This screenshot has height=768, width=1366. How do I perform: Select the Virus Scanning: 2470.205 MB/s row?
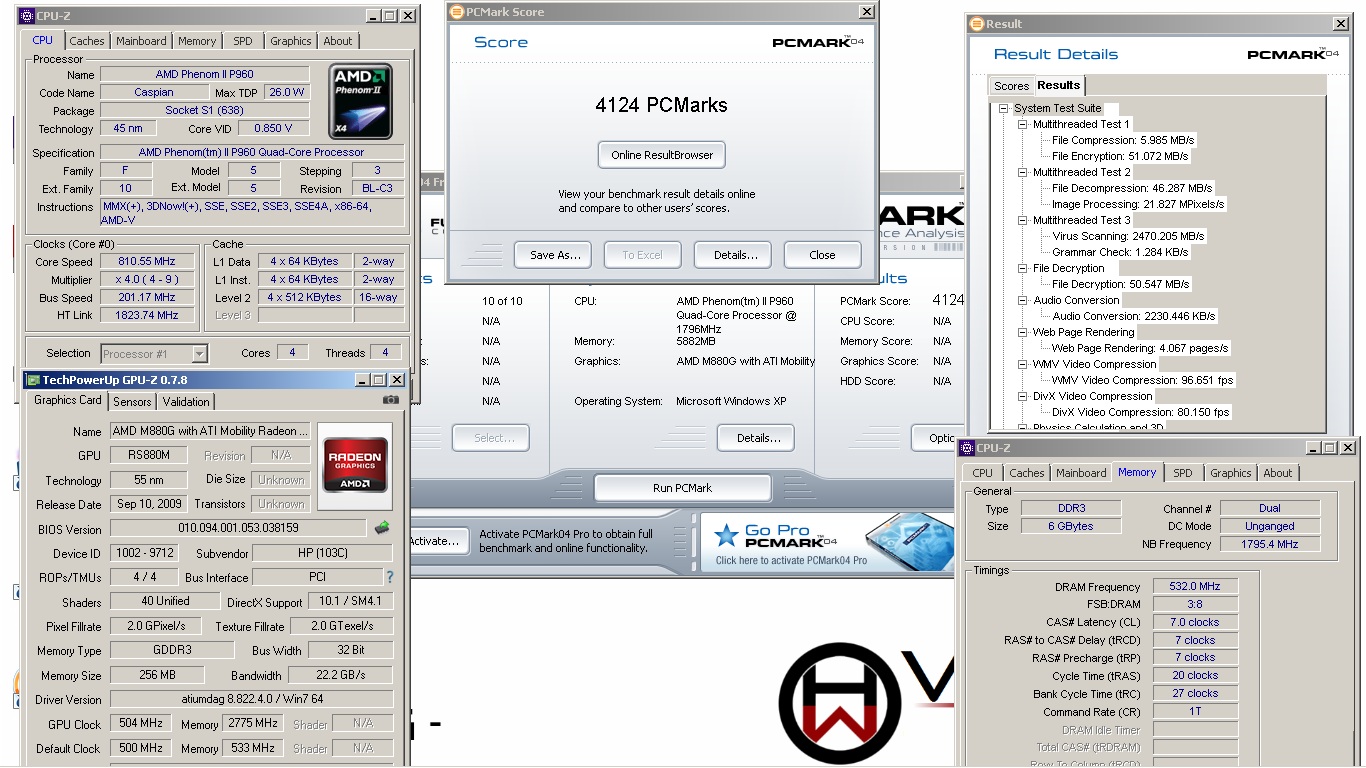point(1128,236)
